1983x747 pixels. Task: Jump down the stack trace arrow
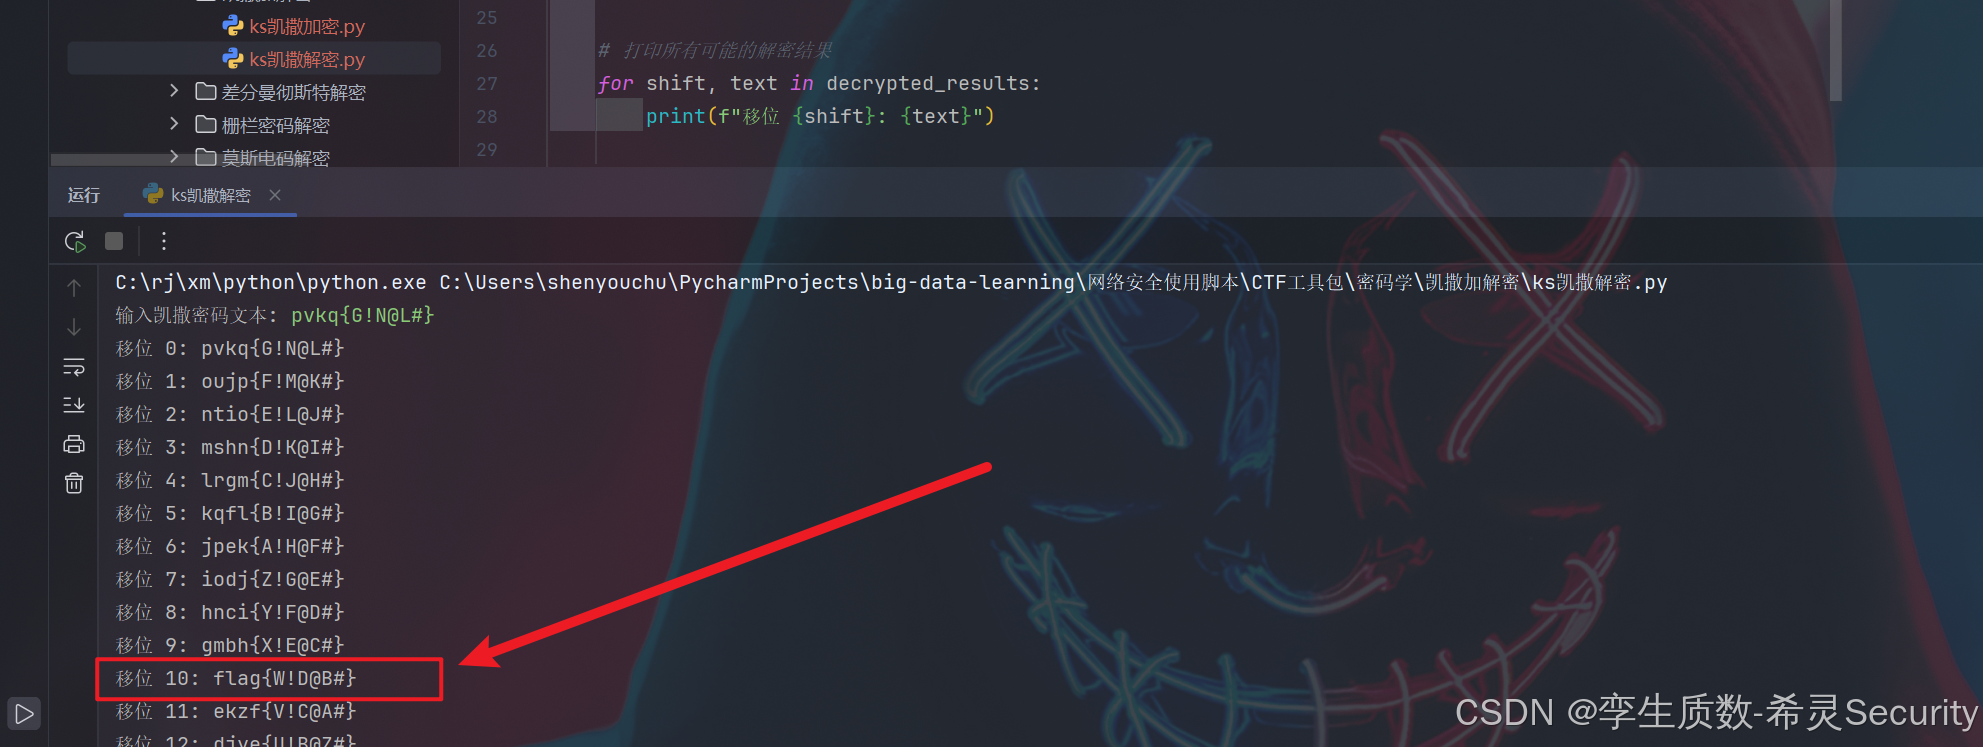74,327
